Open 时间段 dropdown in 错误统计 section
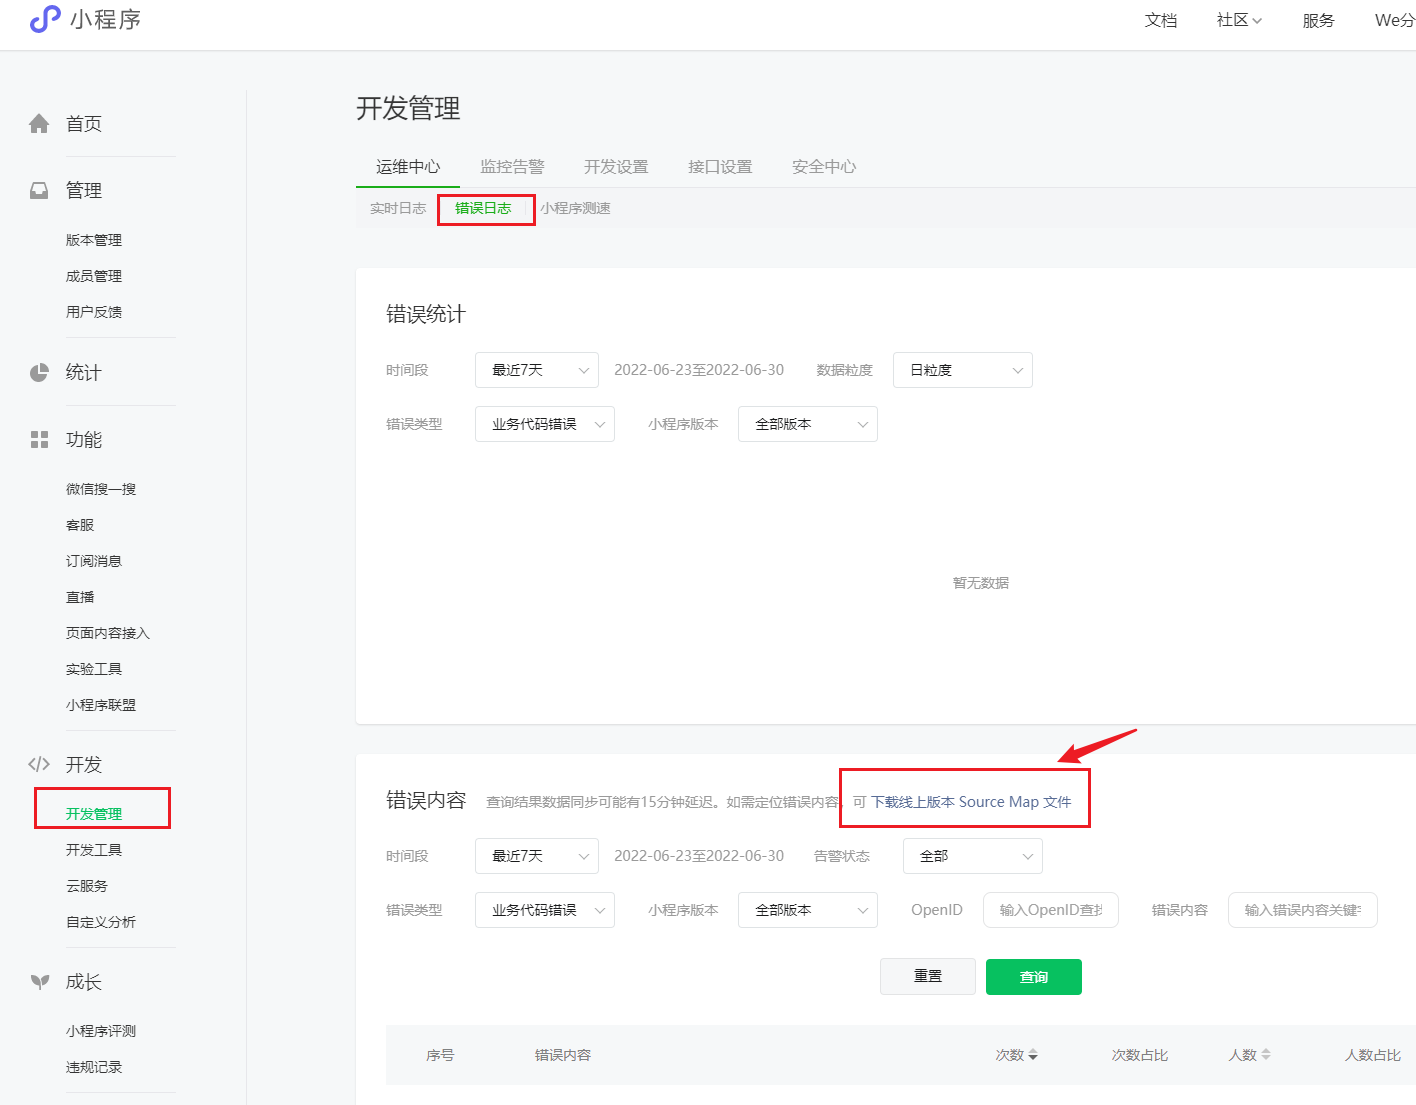This screenshot has width=1416, height=1105. click(537, 370)
